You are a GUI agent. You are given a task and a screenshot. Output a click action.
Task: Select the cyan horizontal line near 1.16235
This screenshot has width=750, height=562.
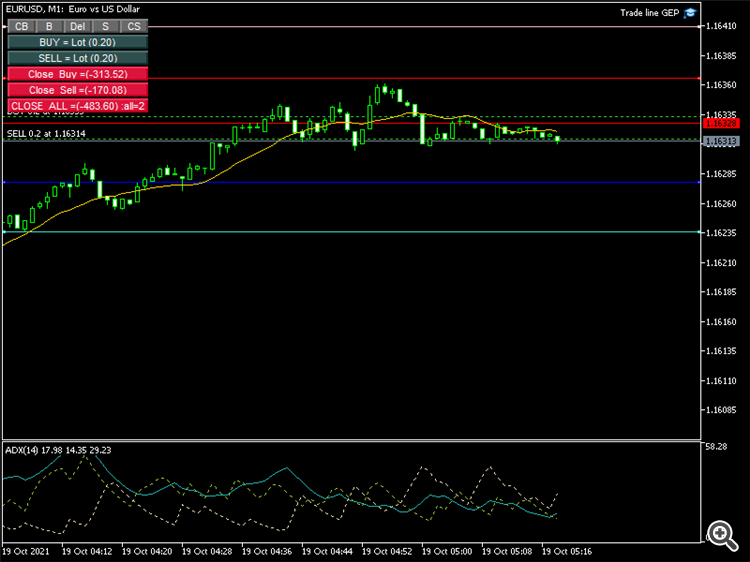(x=352, y=232)
